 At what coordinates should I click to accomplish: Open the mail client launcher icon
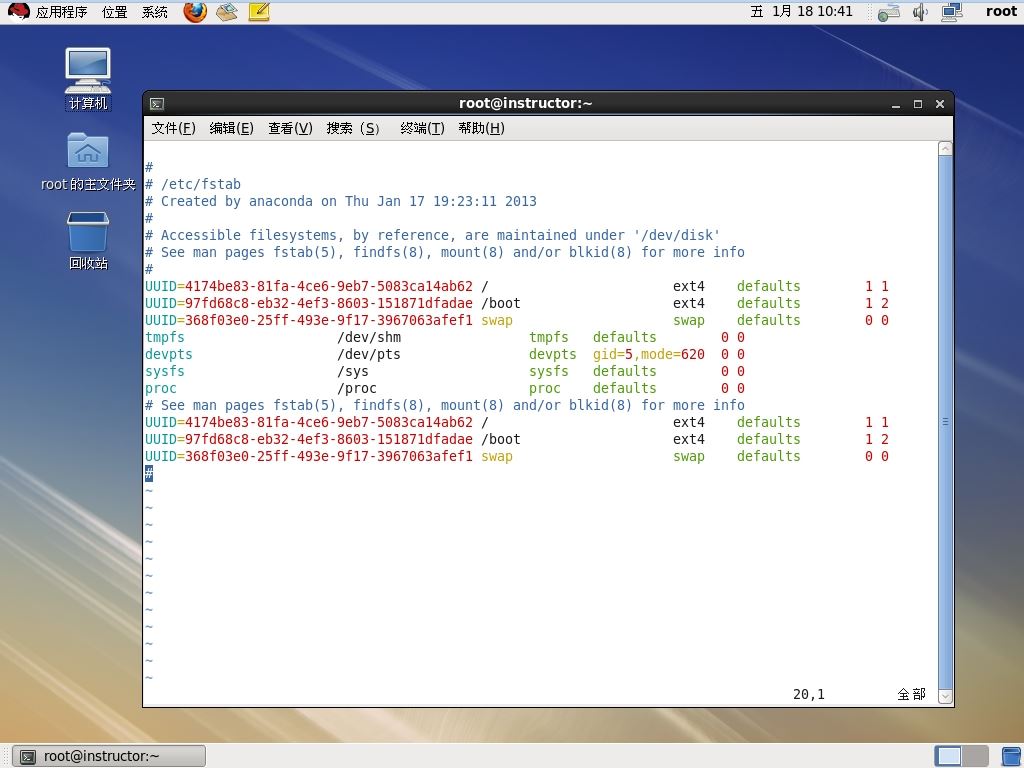coord(227,12)
